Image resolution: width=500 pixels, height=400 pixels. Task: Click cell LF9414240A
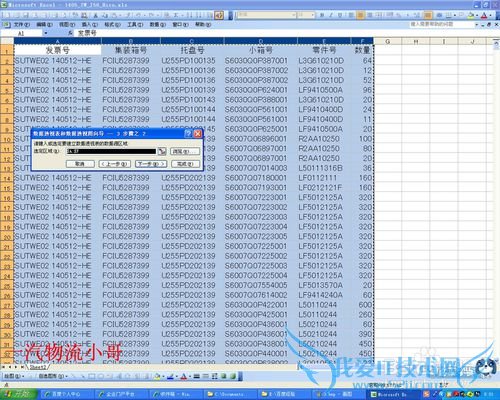(324, 295)
